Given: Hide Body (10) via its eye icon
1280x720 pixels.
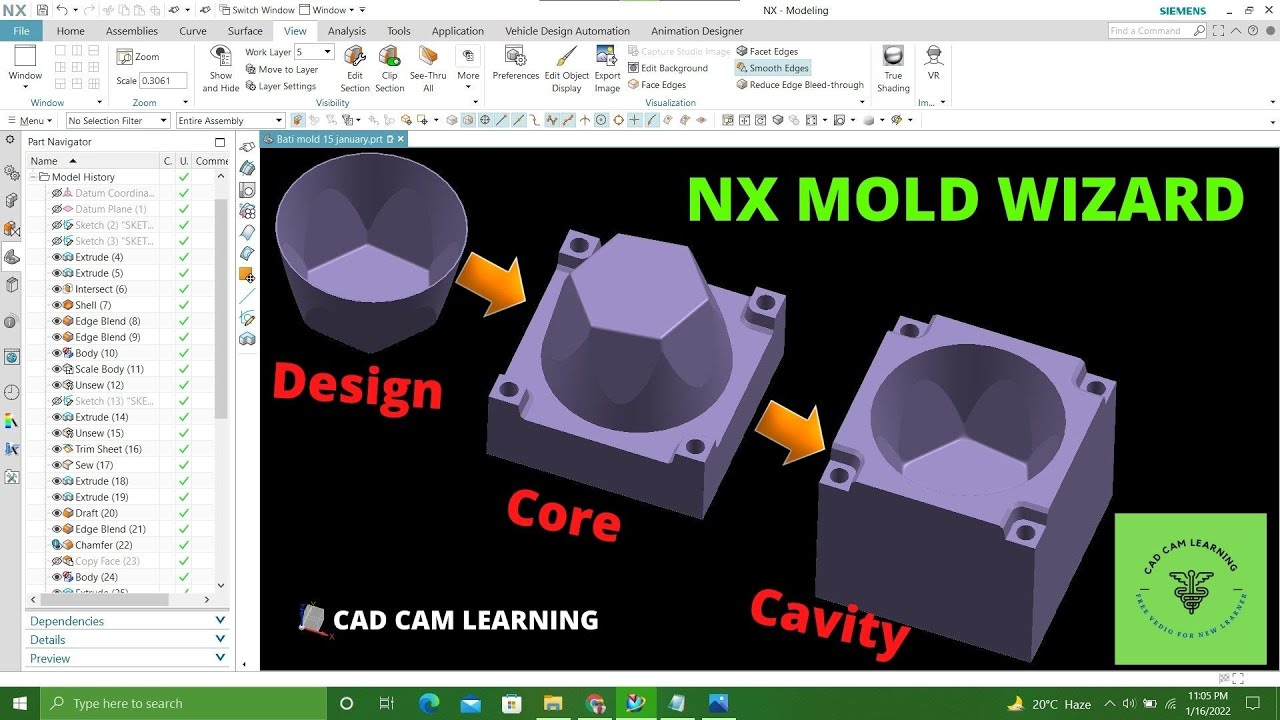Looking at the screenshot, I should 56,353.
